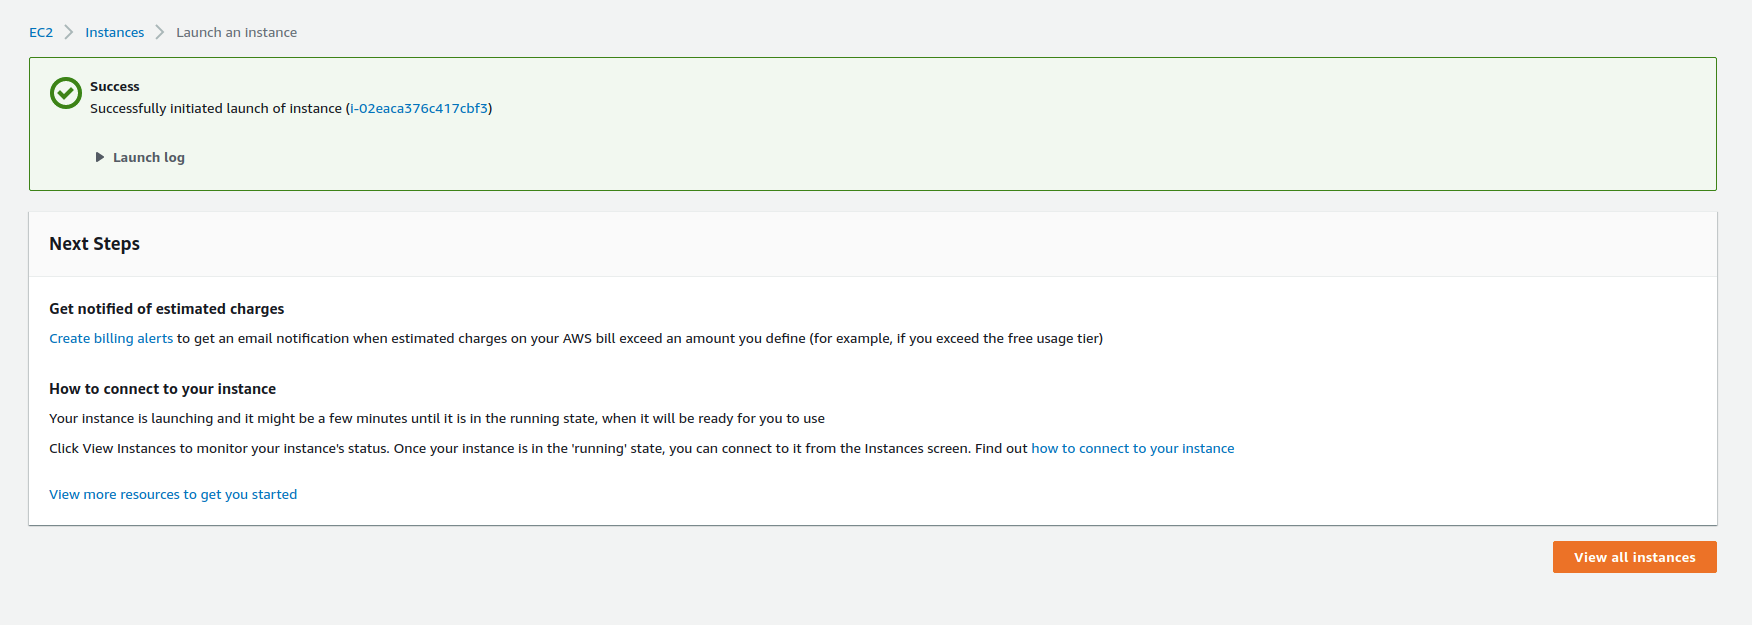Open the how to connect to your instance link
Image resolution: width=1752 pixels, height=625 pixels.
tap(1132, 448)
